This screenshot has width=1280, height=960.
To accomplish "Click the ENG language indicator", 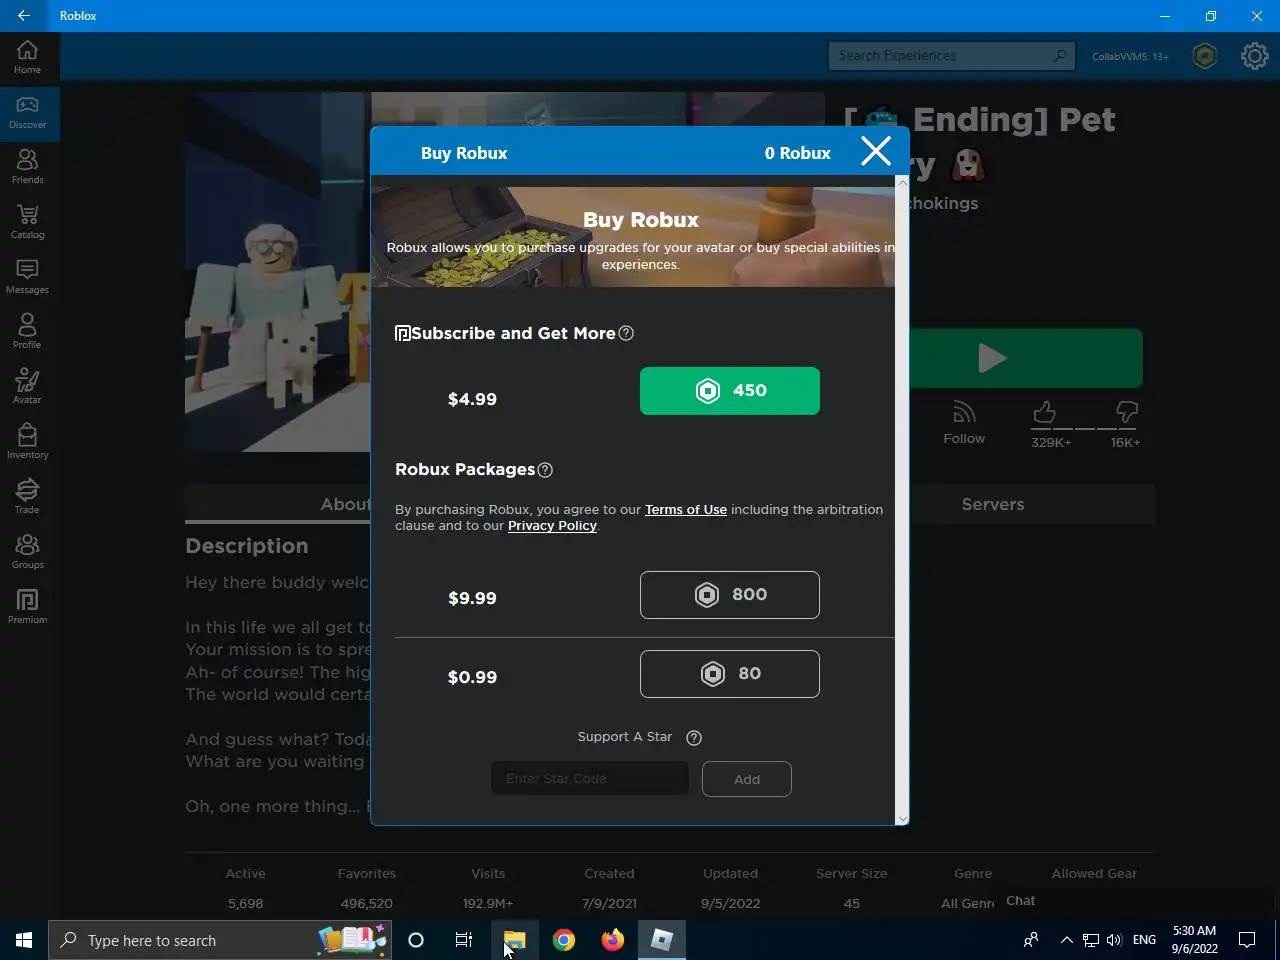I will click(1145, 940).
